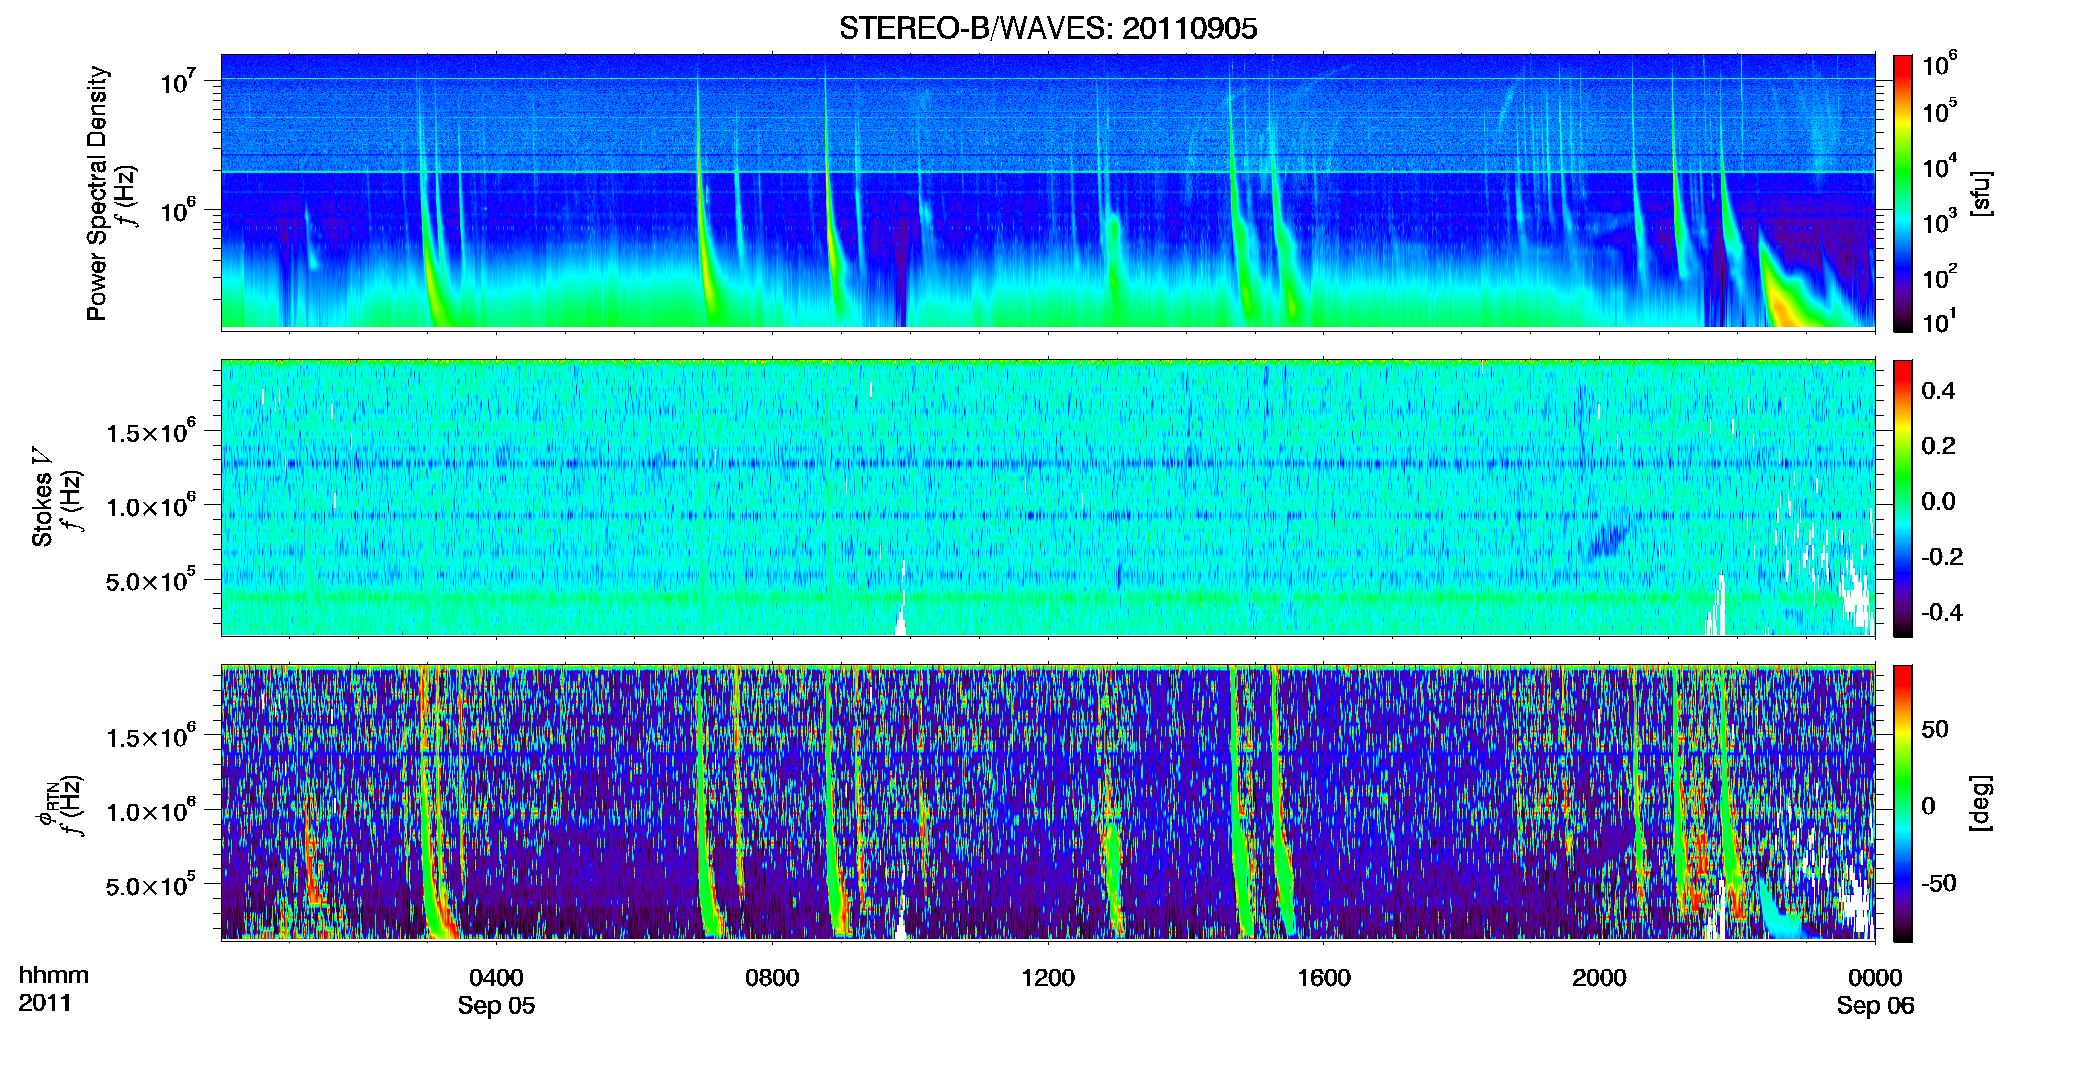The image size is (2096, 1080).
Task: Click the top panel power spectral density color bar
Action: 1903,193
